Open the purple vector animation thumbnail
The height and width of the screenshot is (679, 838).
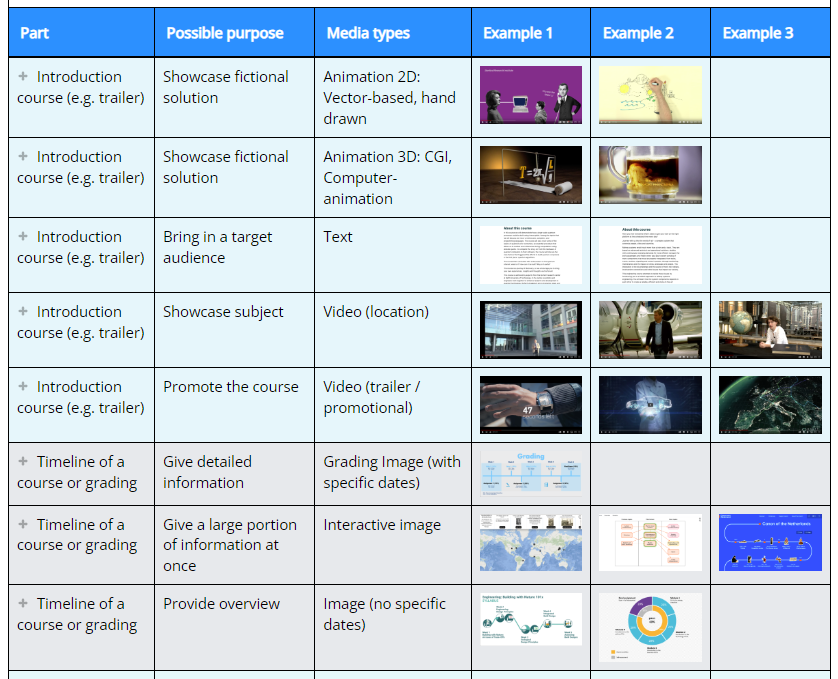[531, 95]
